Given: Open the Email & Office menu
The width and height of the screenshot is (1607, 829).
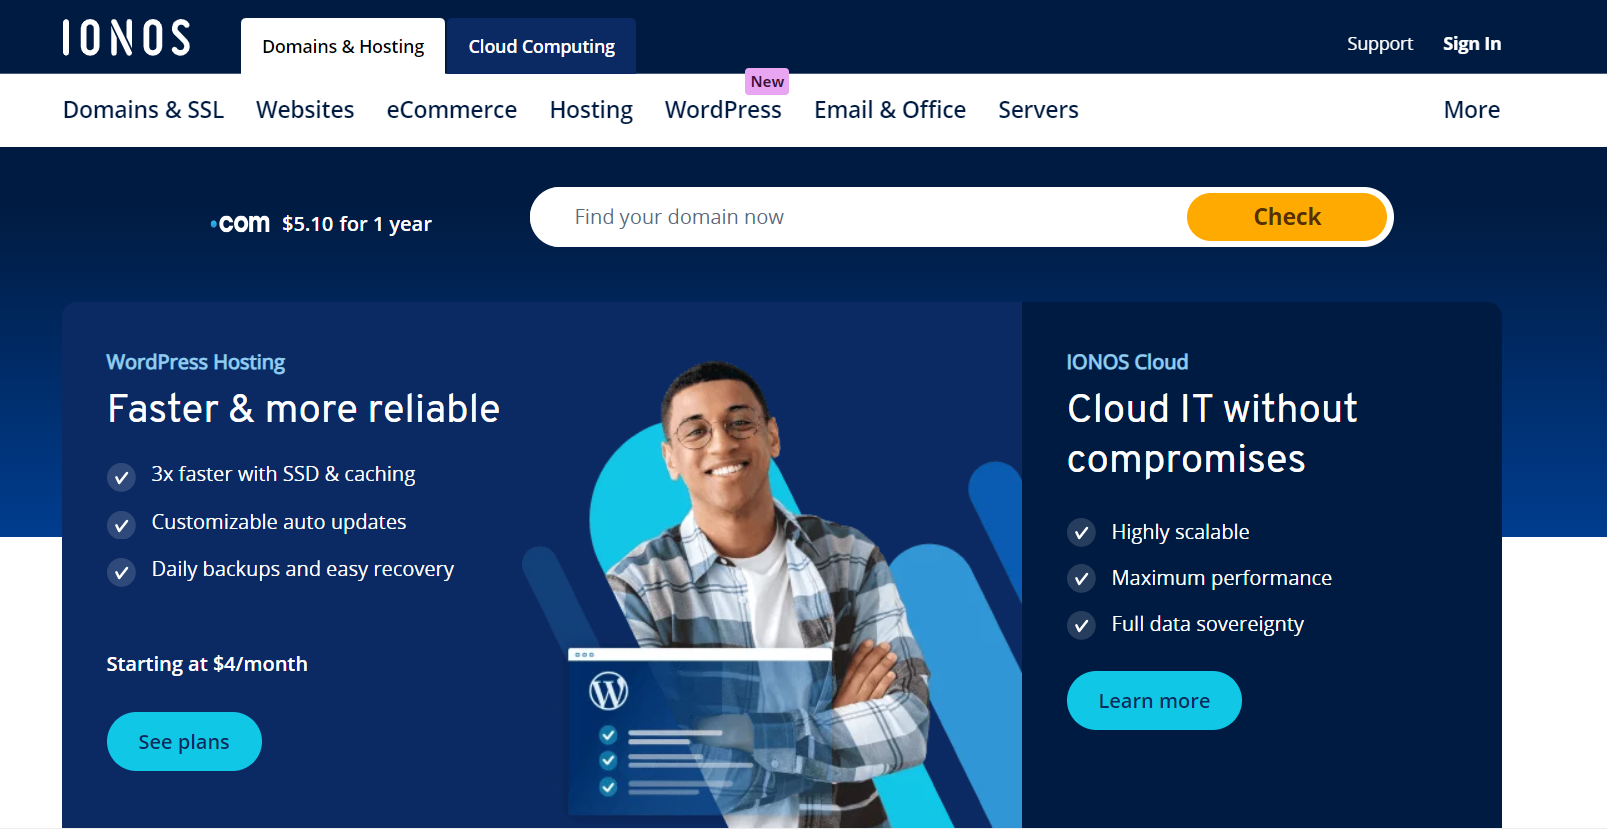Looking at the screenshot, I should pyautogui.click(x=890, y=110).
